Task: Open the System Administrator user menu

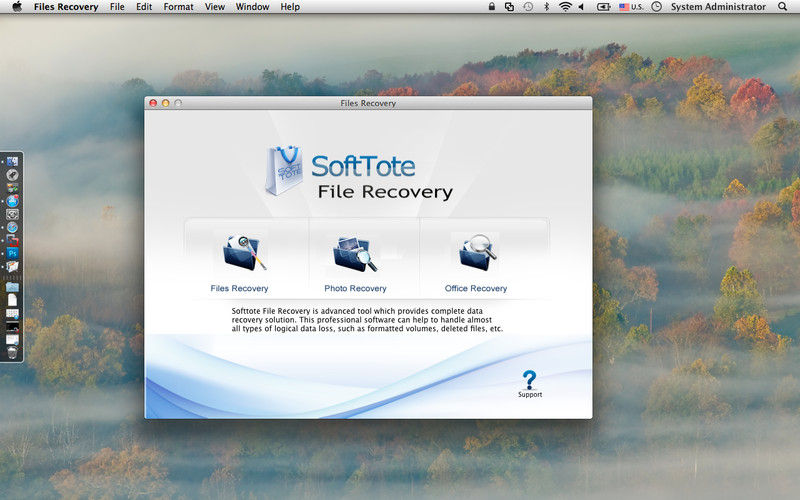Action: pyautogui.click(x=718, y=7)
